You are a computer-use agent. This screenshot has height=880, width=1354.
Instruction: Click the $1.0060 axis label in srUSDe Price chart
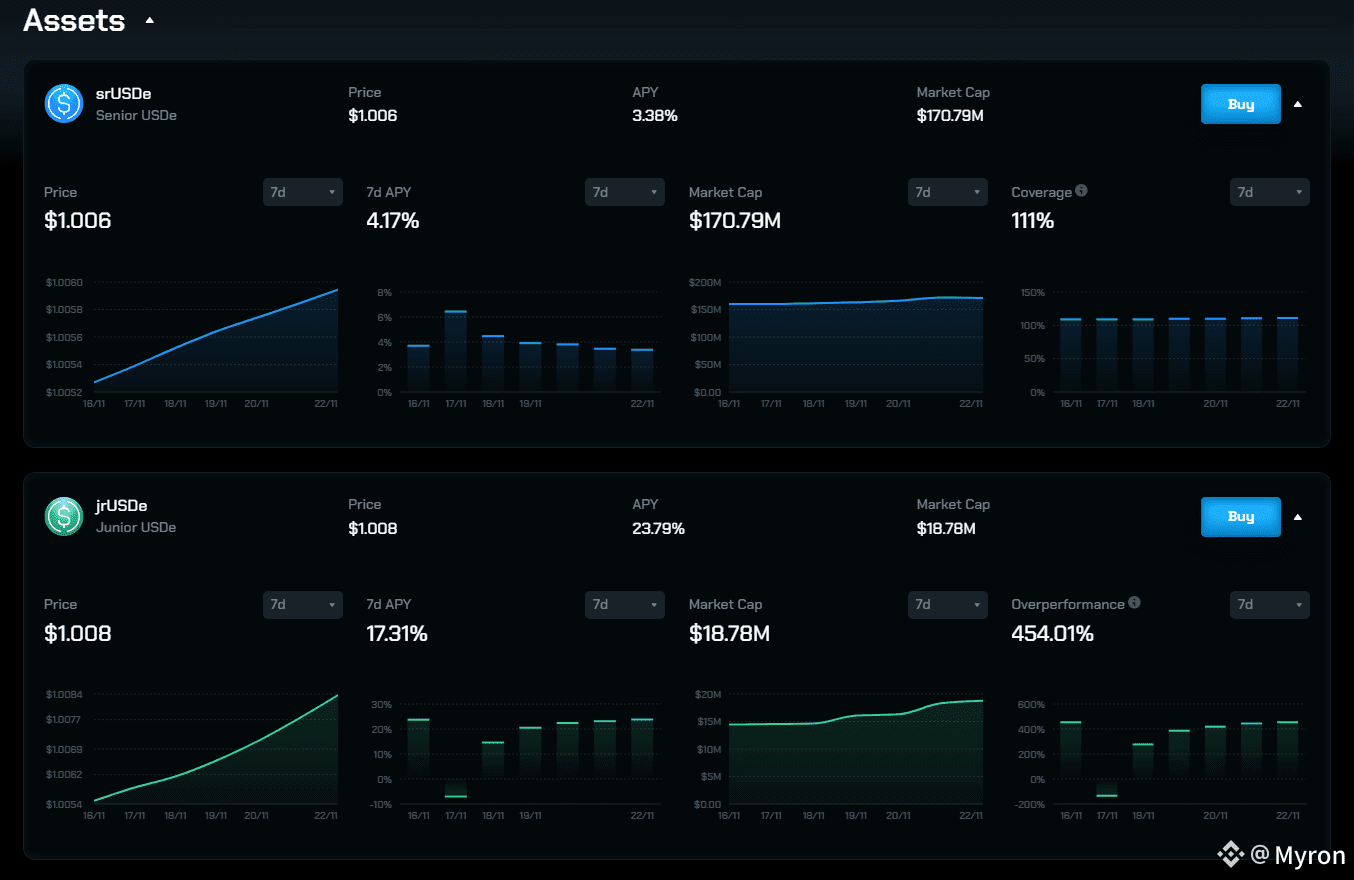coord(64,283)
